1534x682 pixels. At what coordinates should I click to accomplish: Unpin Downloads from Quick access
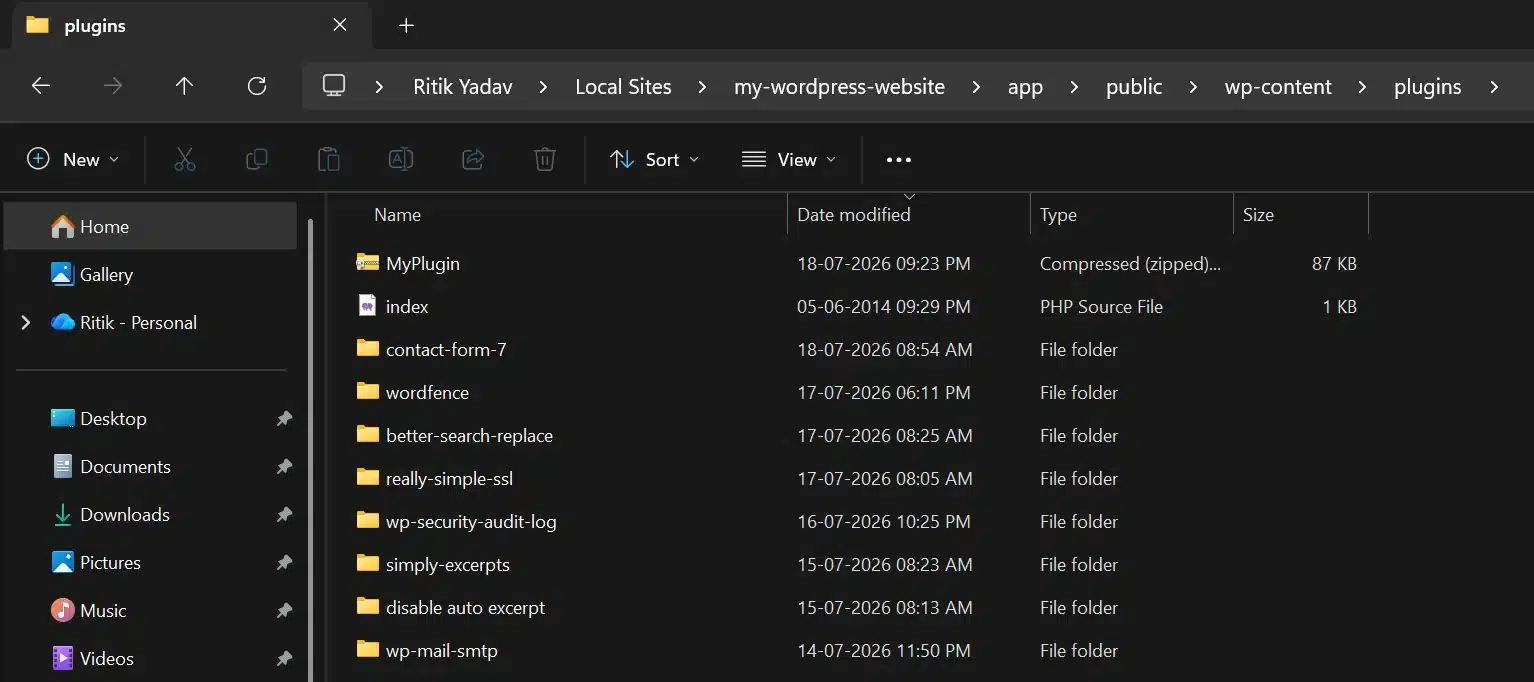pyautogui.click(x=284, y=515)
